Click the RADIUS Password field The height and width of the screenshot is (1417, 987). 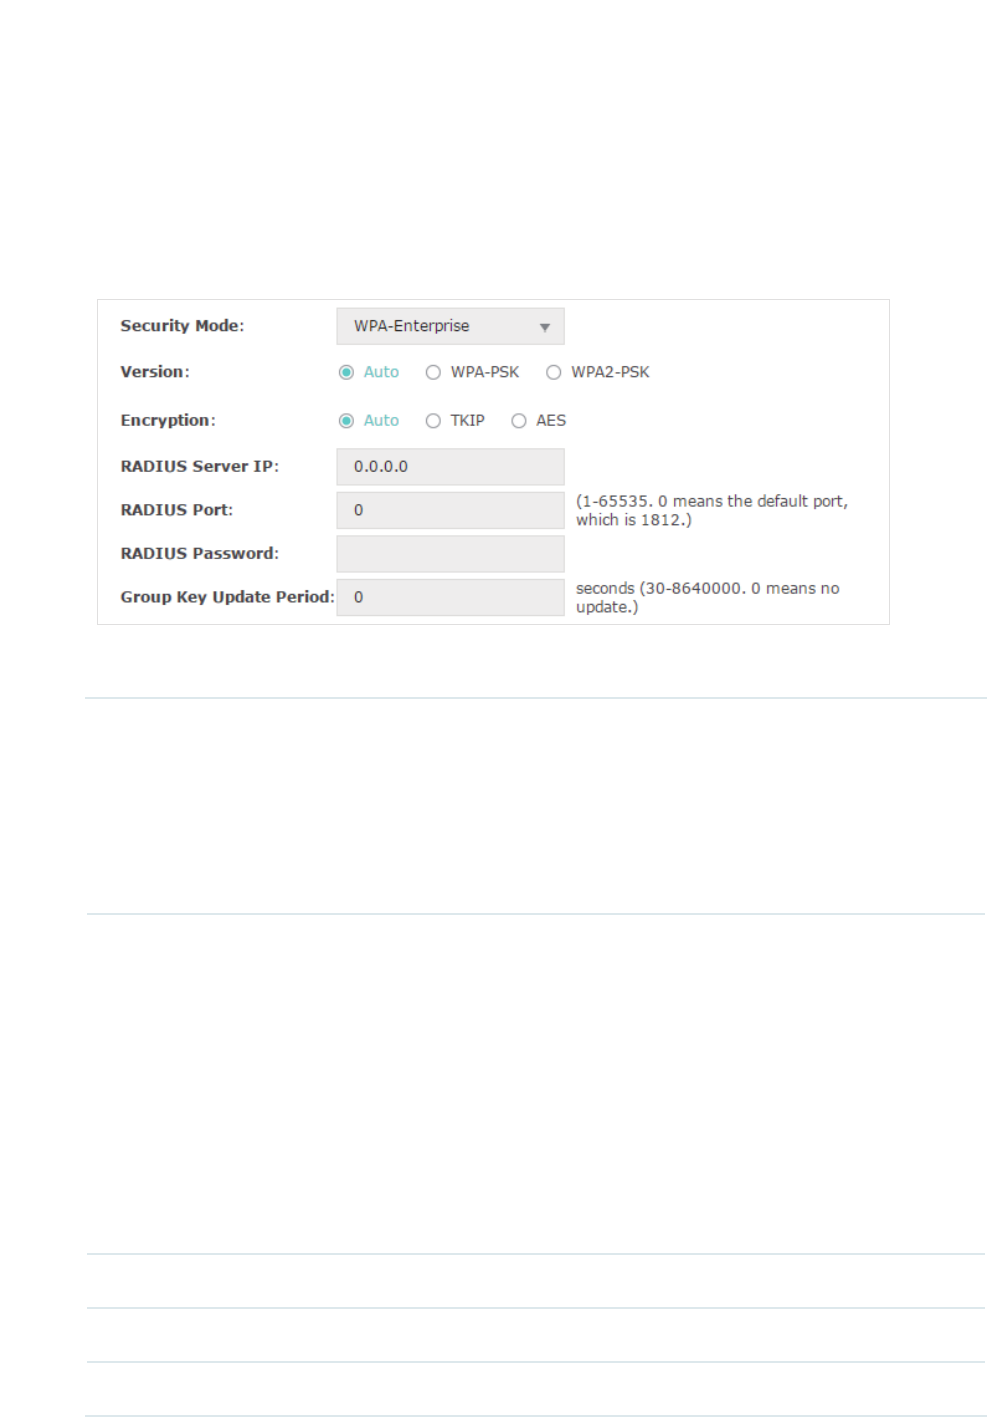(x=450, y=554)
